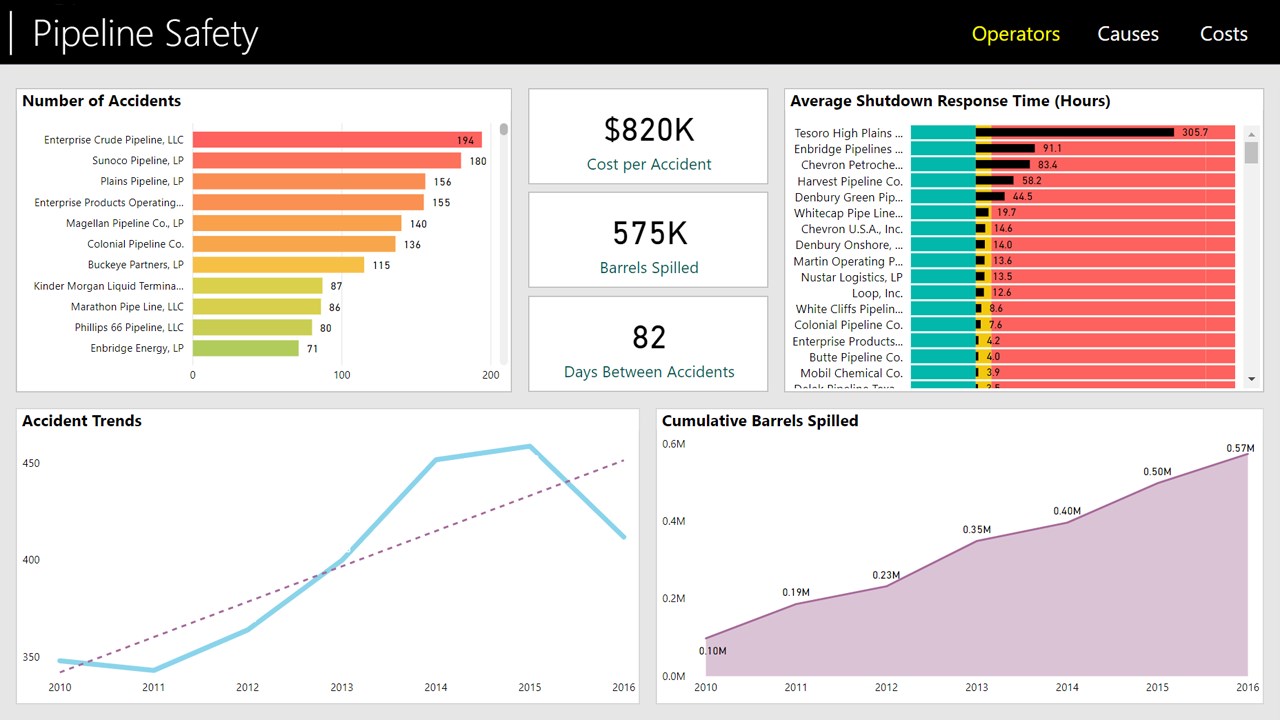Click the Colonial Pipeline Co. accidents bar

click(294, 244)
